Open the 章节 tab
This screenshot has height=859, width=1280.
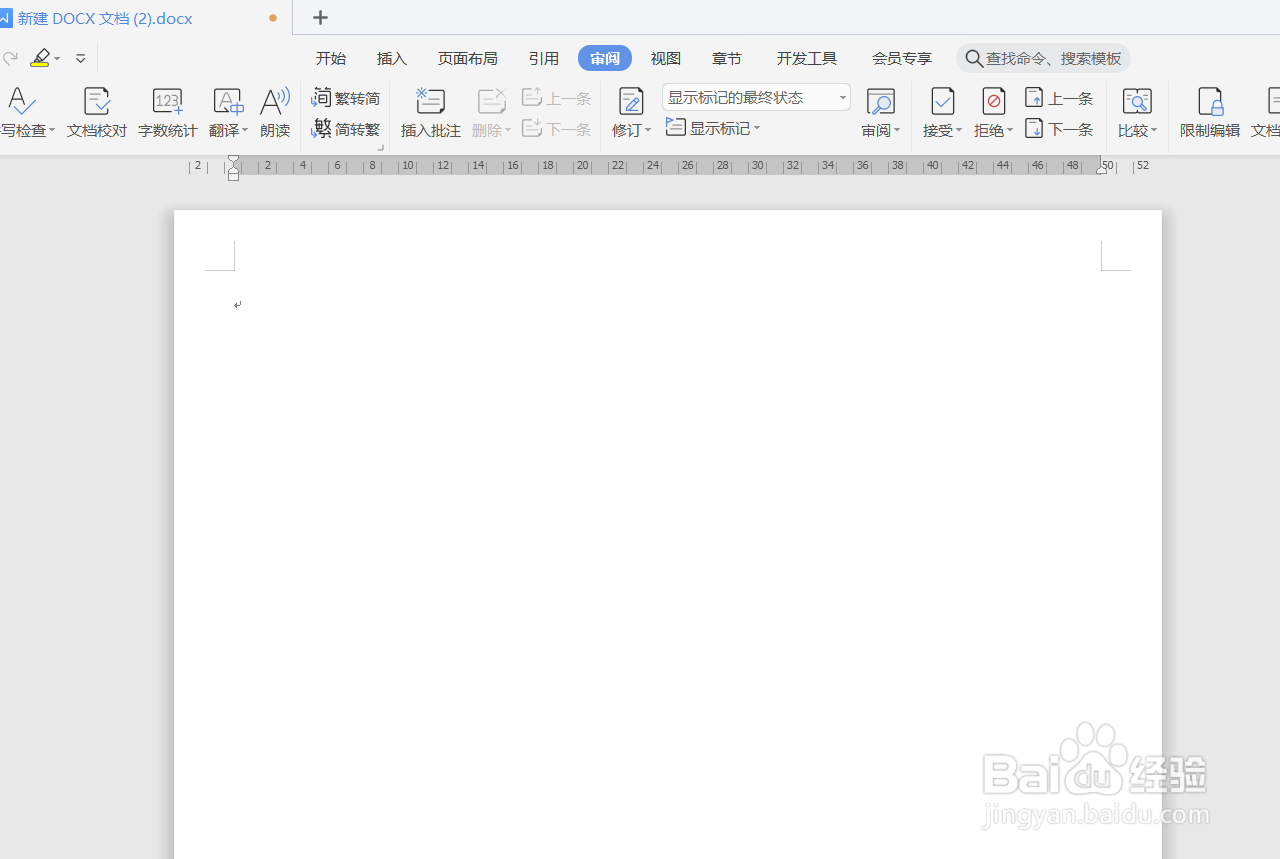click(727, 59)
